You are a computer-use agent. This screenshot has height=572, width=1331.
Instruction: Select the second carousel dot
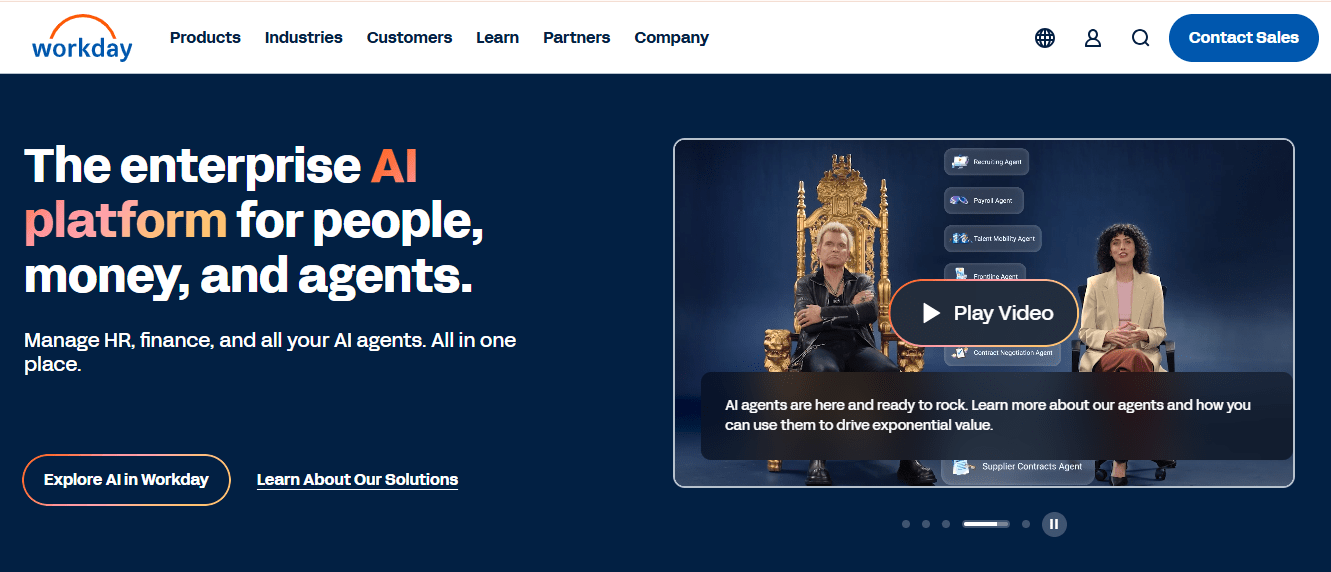[x=926, y=524]
